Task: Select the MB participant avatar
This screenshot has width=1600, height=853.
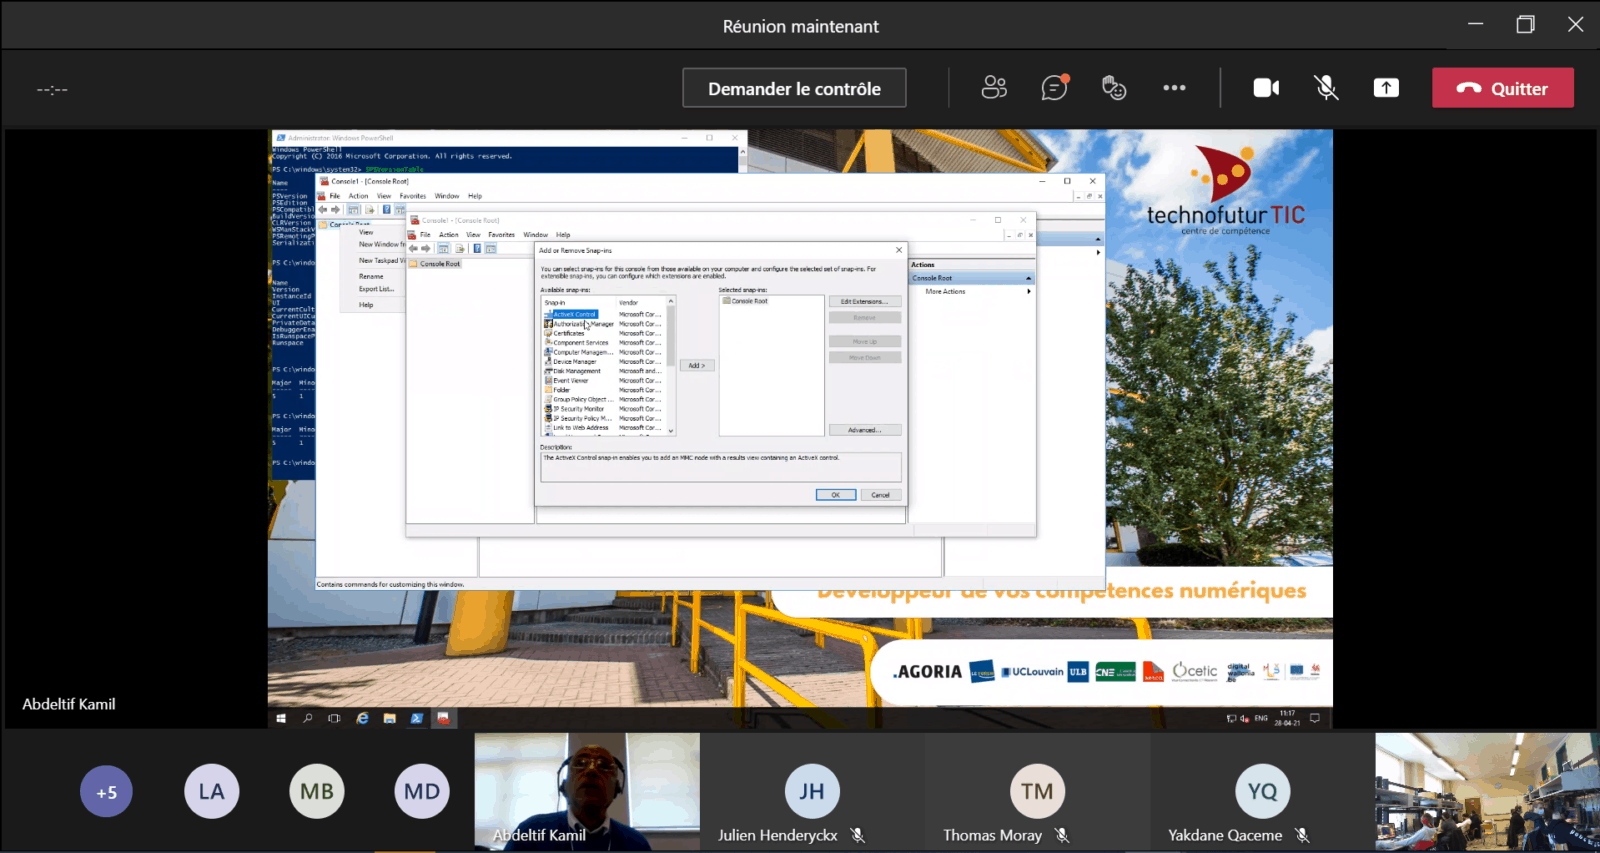Action: (317, 792)
